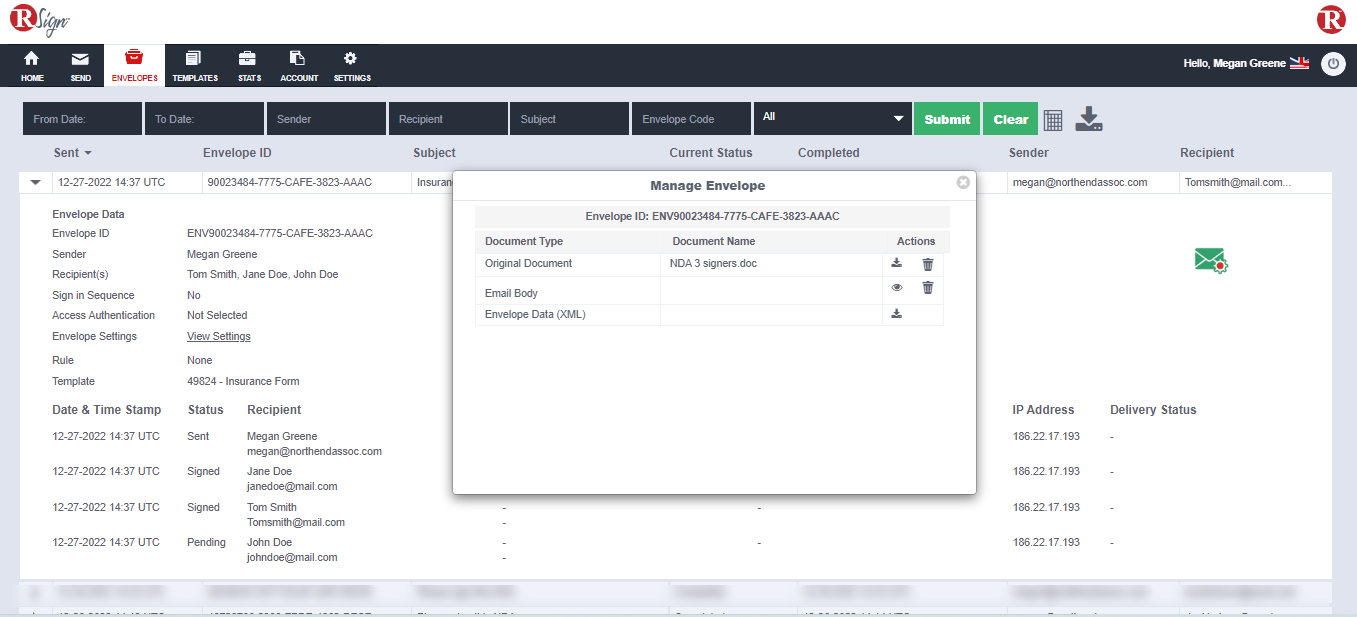The width and height of the screenshot is (1357, 617).
Task: Open the Settings section
Action: [352, 65]
